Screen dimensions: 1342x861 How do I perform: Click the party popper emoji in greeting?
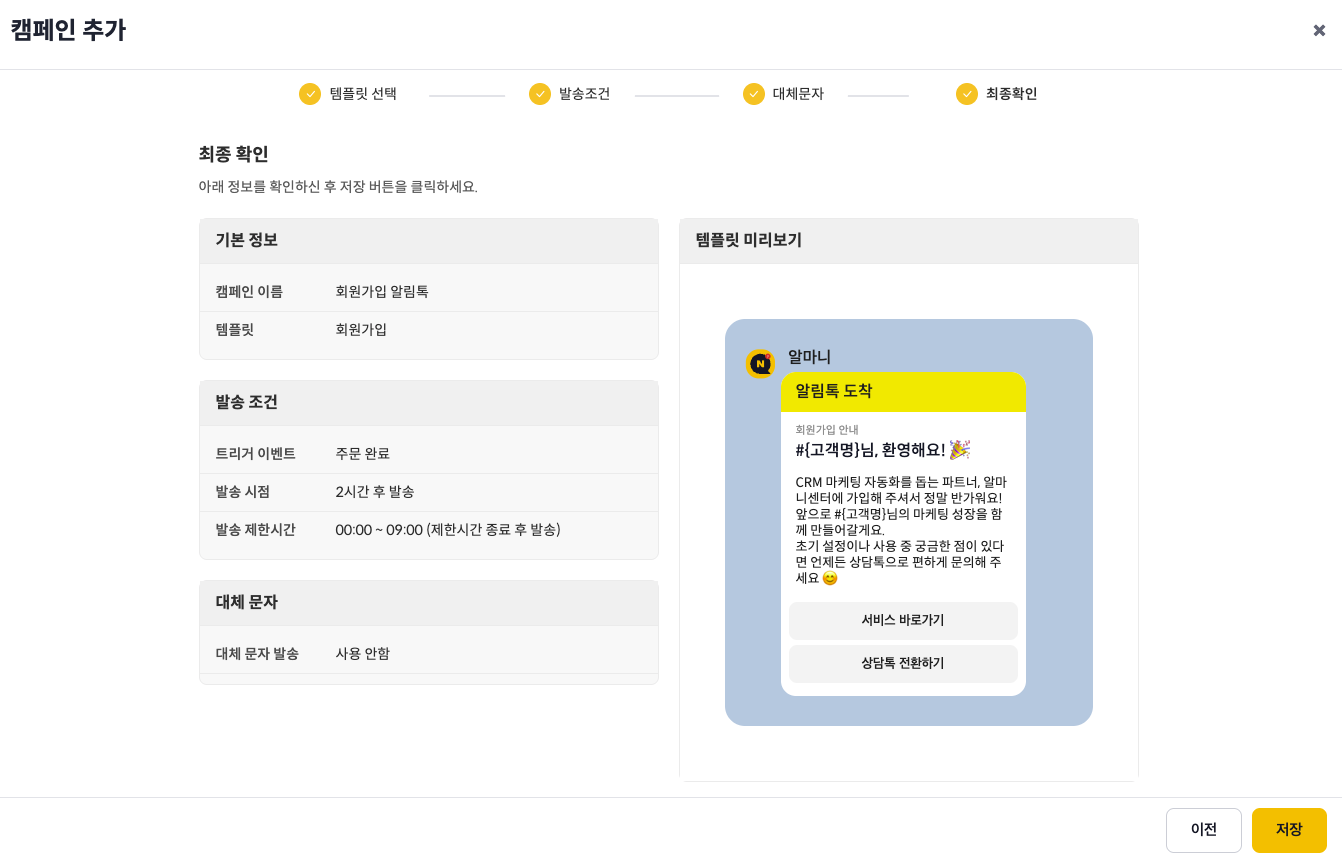tap(960, 450)
